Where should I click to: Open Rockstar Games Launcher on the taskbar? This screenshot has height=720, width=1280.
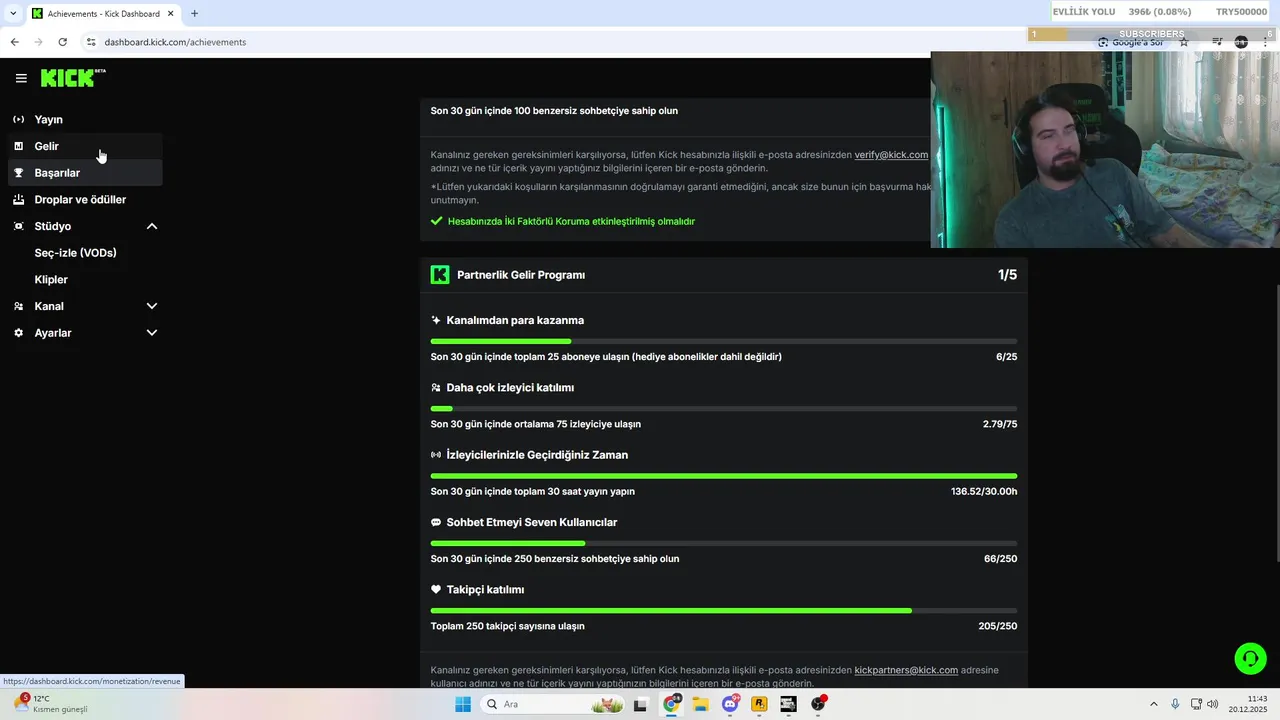click(x=759, y=704)
